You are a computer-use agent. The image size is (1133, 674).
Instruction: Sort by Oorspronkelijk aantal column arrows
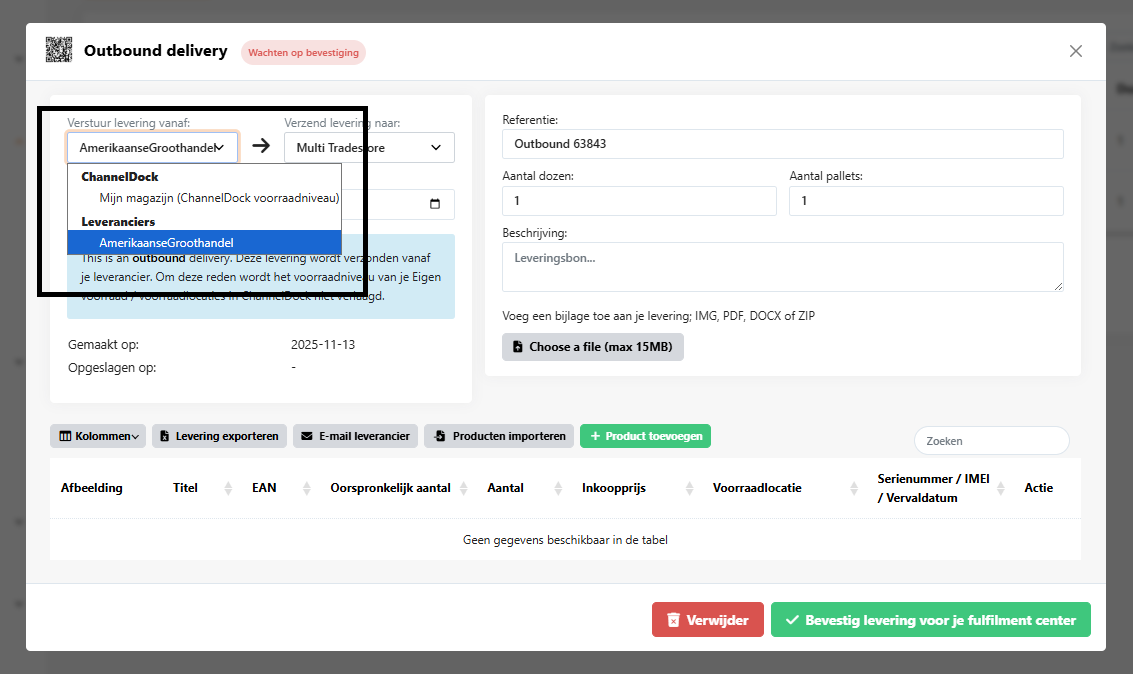coord(464,488)
